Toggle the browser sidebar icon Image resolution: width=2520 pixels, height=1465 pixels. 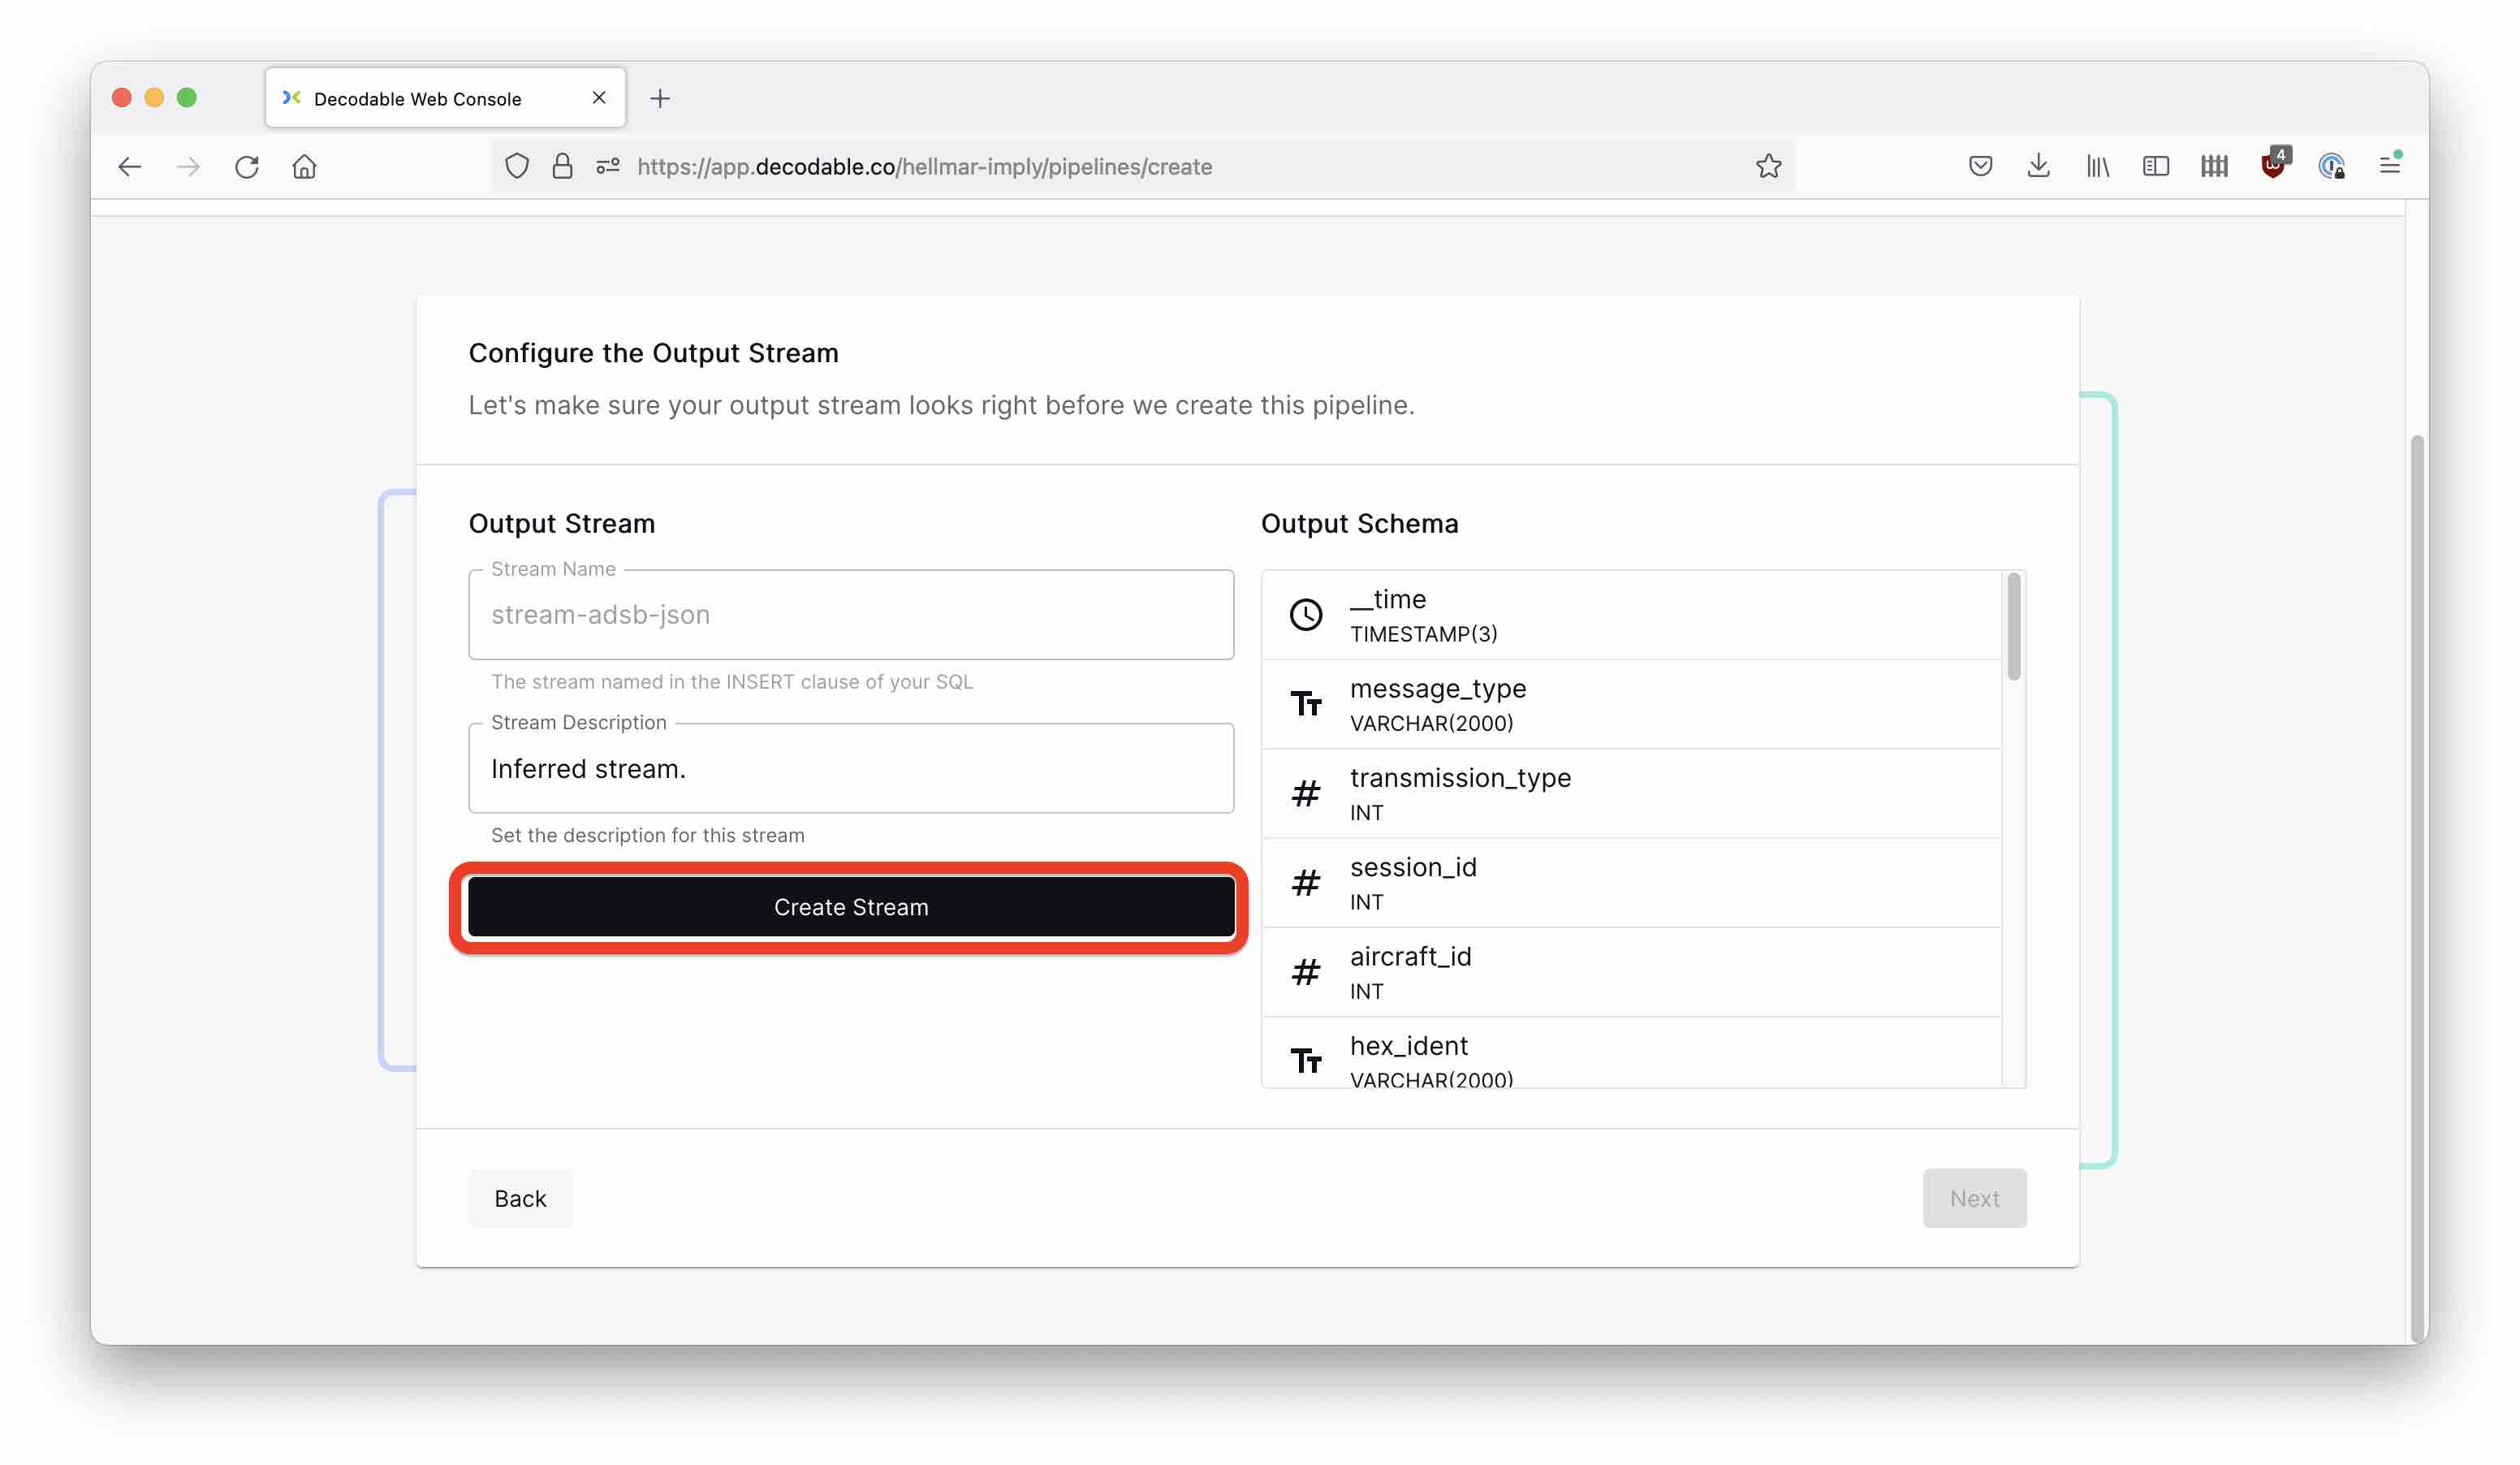tap(2156, 166)
